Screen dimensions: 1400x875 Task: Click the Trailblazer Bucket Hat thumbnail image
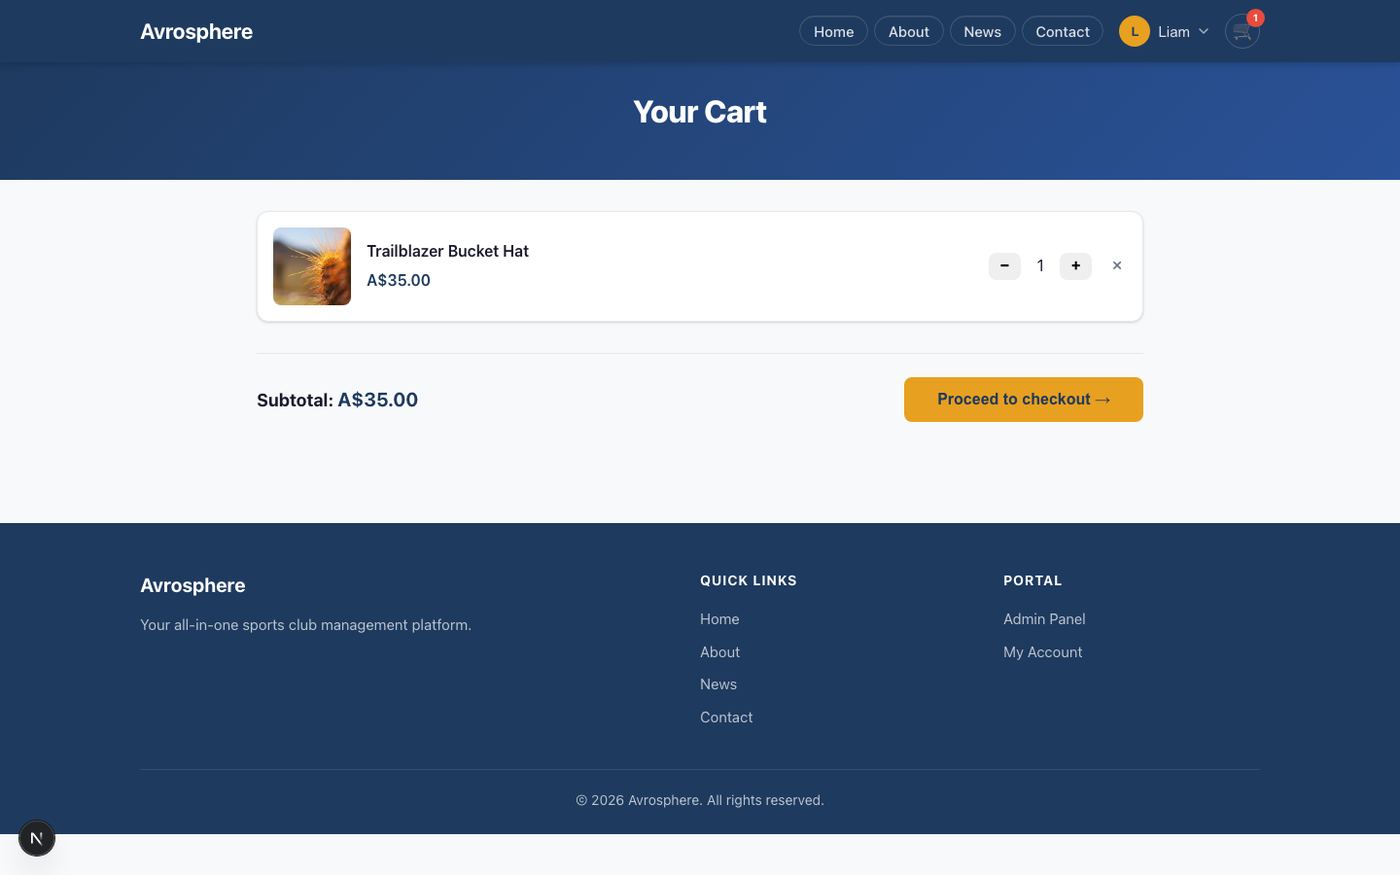click(x=312, y=266)
